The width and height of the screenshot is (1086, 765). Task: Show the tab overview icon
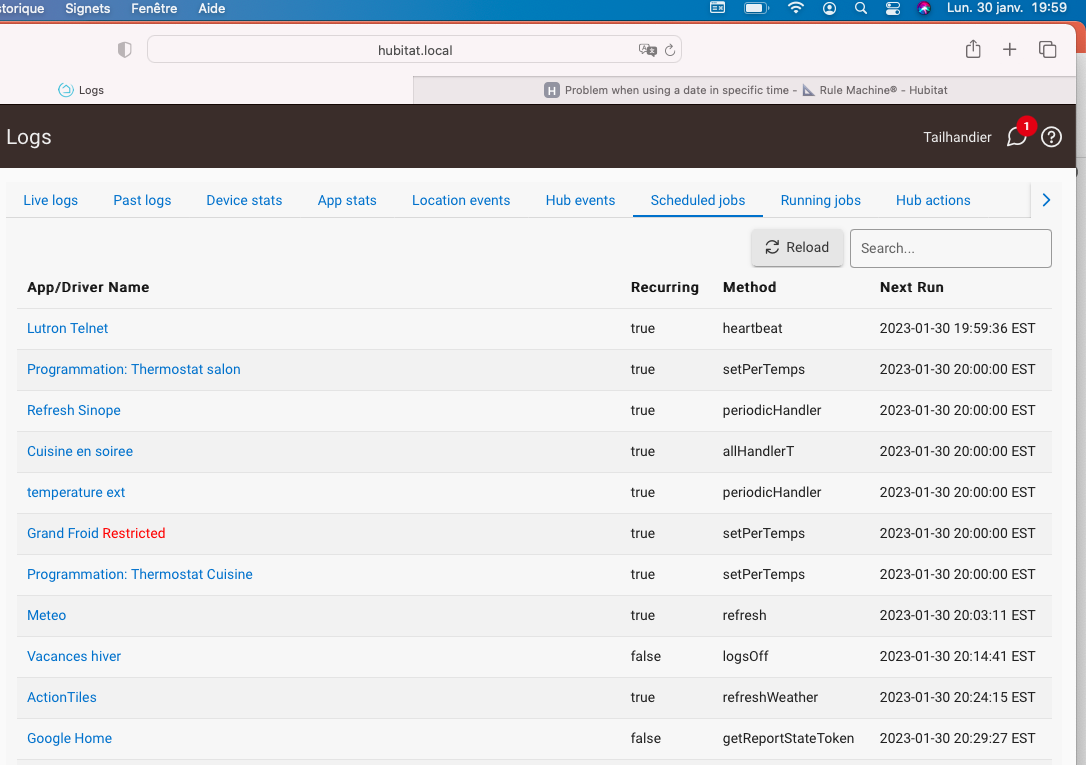1047,50
